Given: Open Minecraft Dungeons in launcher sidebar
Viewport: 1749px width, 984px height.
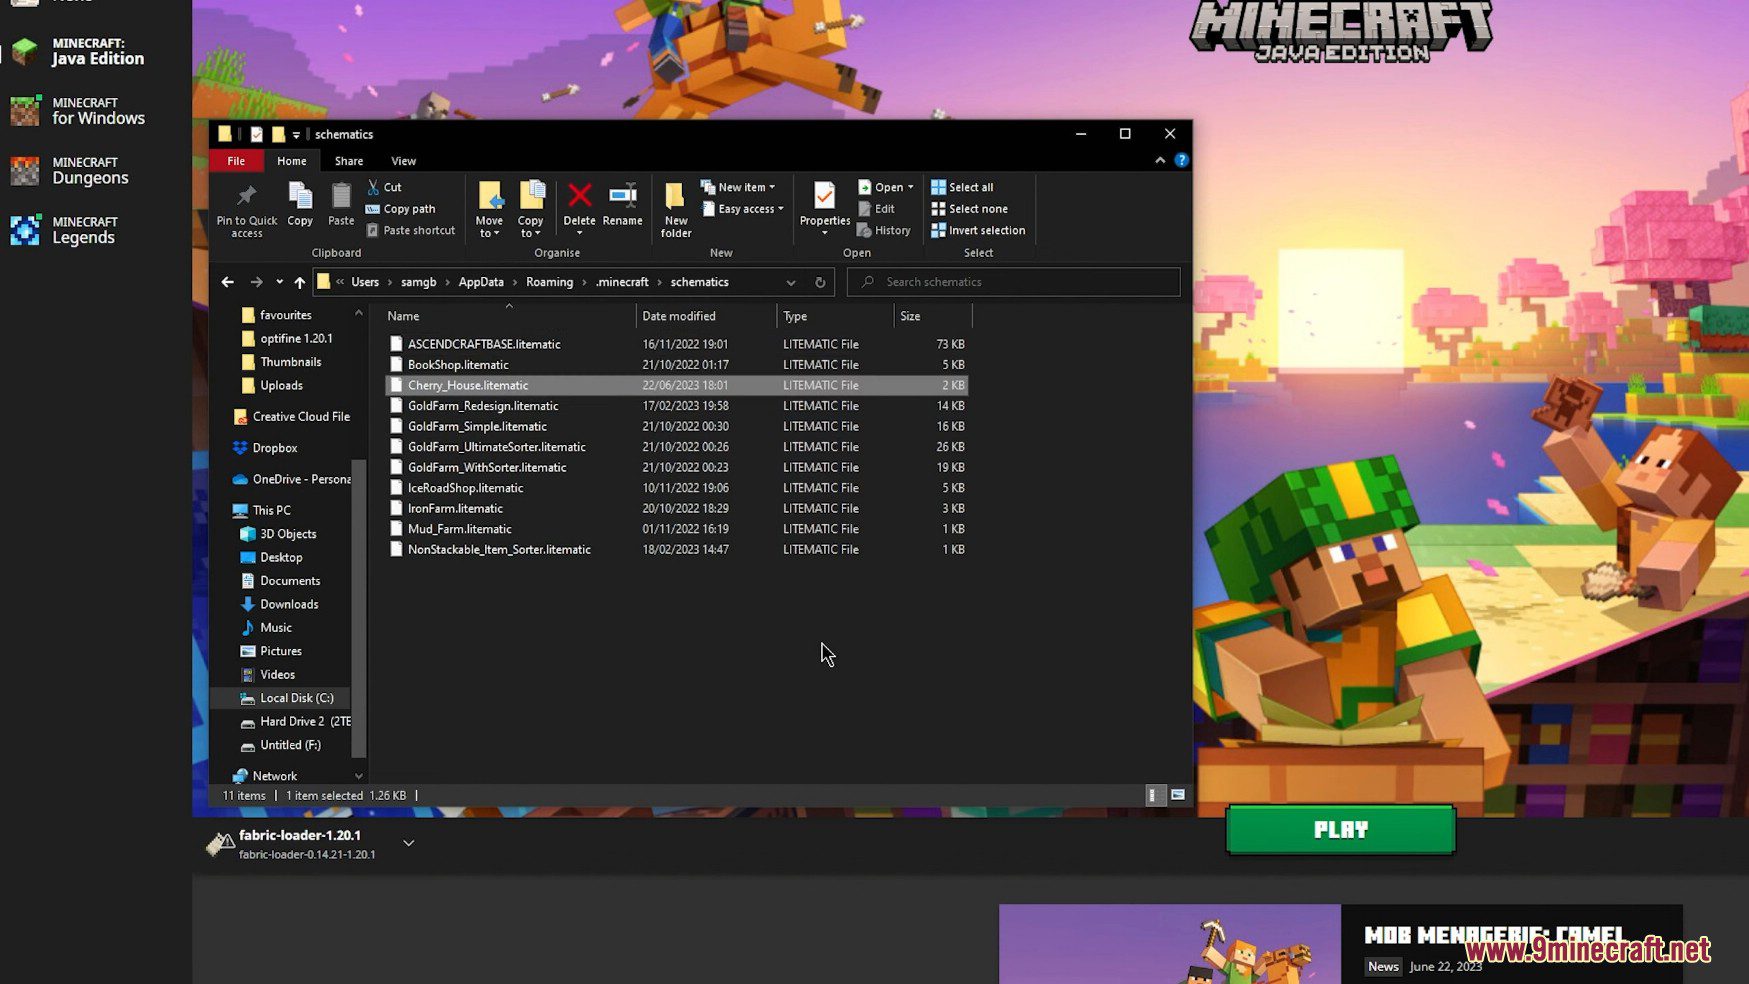Looking at the screenshot, I should tap(90, 170).
